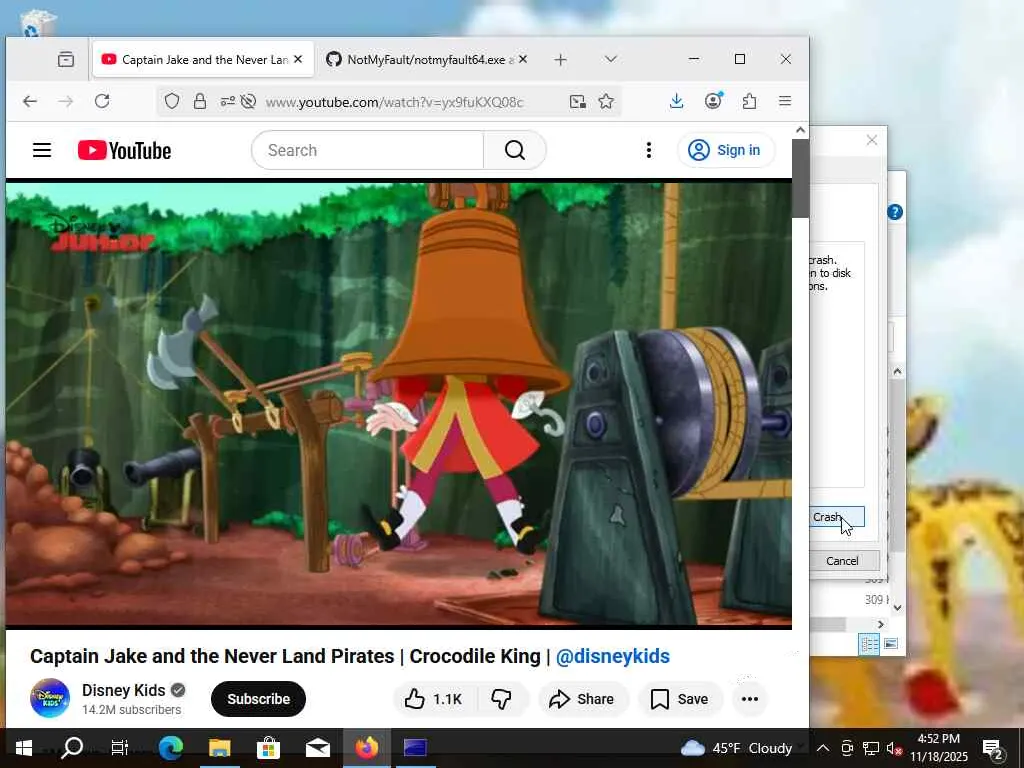Open the volume control in system tray
The width and height of the screenshot is (1024, 768).
pyautogui.click(x=895, y=748)
